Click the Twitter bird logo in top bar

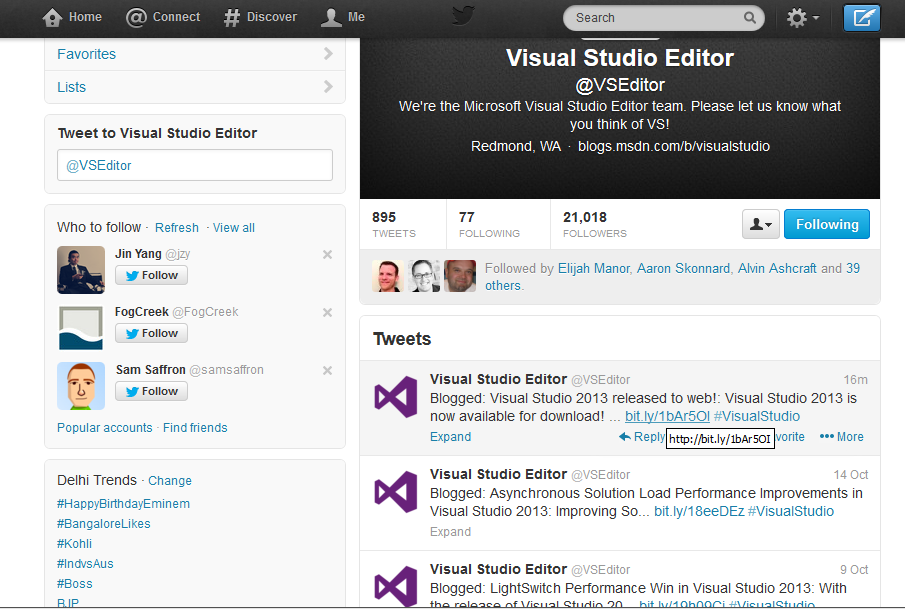point(463,16)
